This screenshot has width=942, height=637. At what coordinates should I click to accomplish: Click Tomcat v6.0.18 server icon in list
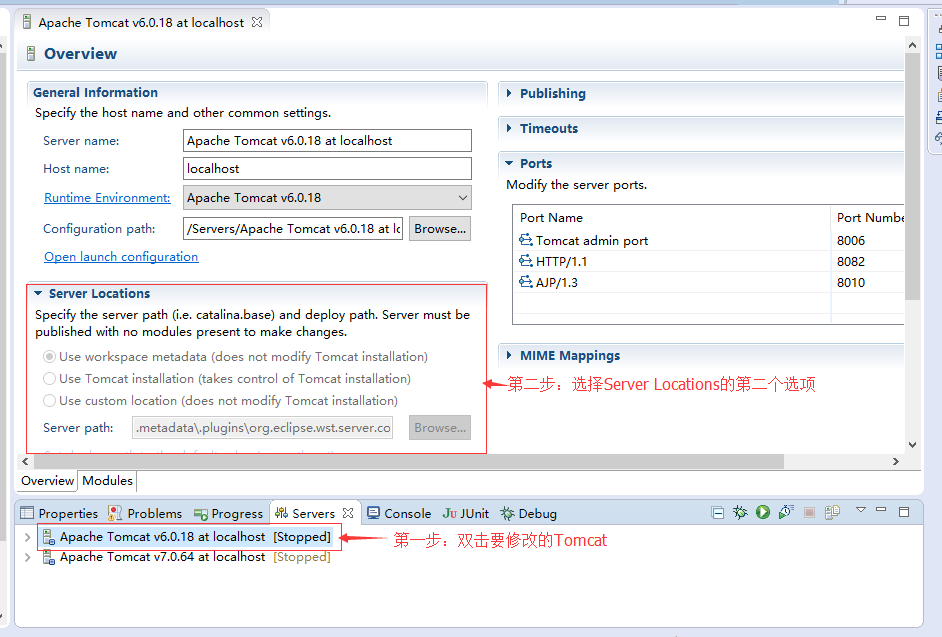tap(49, 537)
